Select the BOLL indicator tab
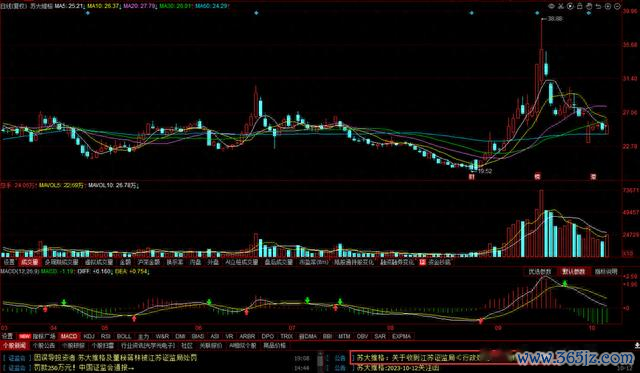Viewport: 640px width, 373px height. coord(124,336)
